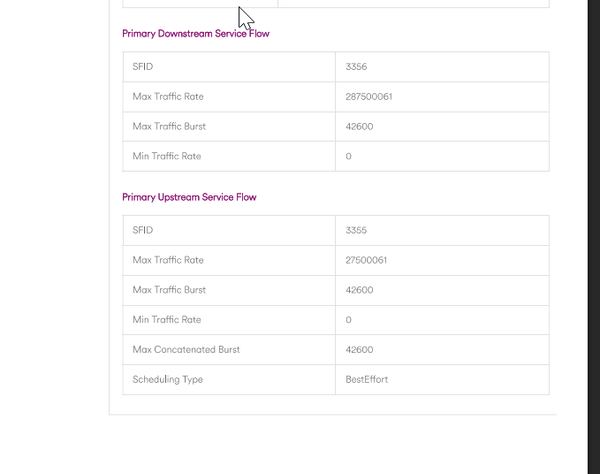
Task: Click the Primary Downstream Service Flow heading
Action: pyautogui.click(x=195, y=34)
